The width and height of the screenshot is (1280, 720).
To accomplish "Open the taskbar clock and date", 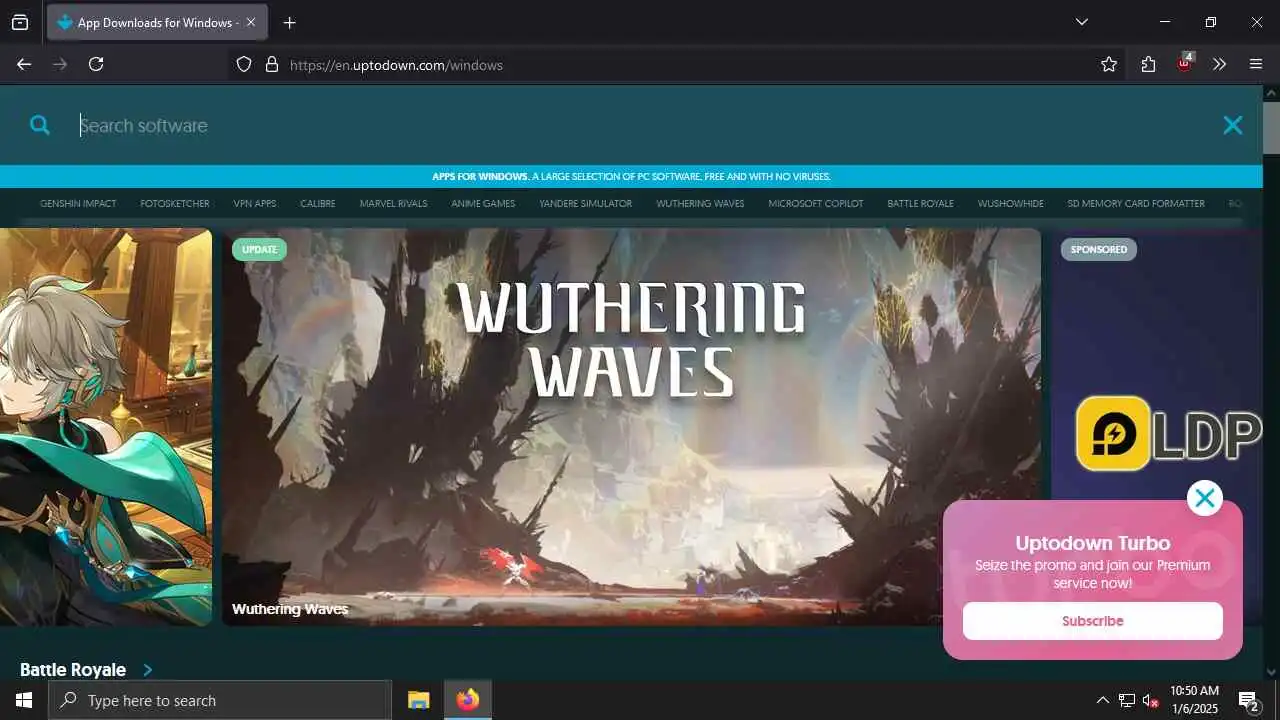I will coord(1194,700).
